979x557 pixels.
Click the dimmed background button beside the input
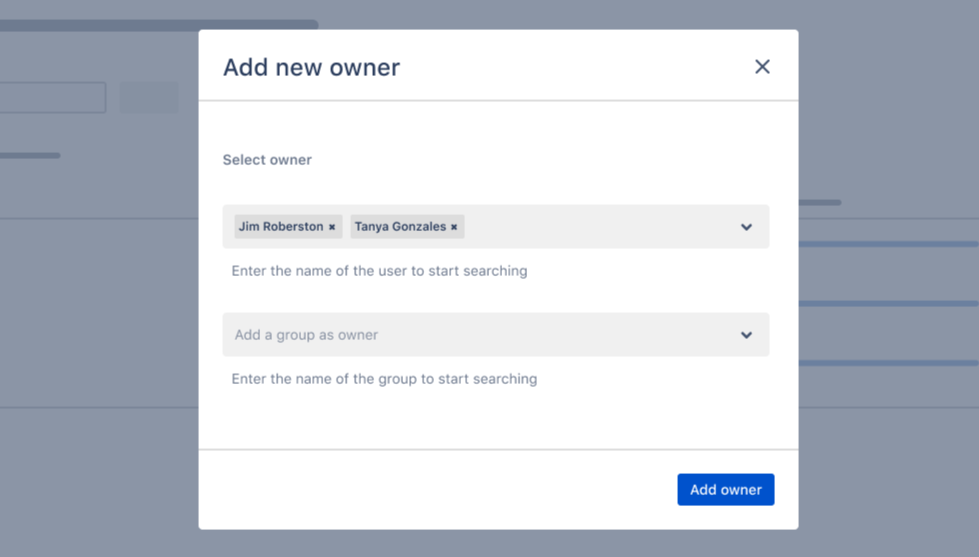tap(149, 98)
